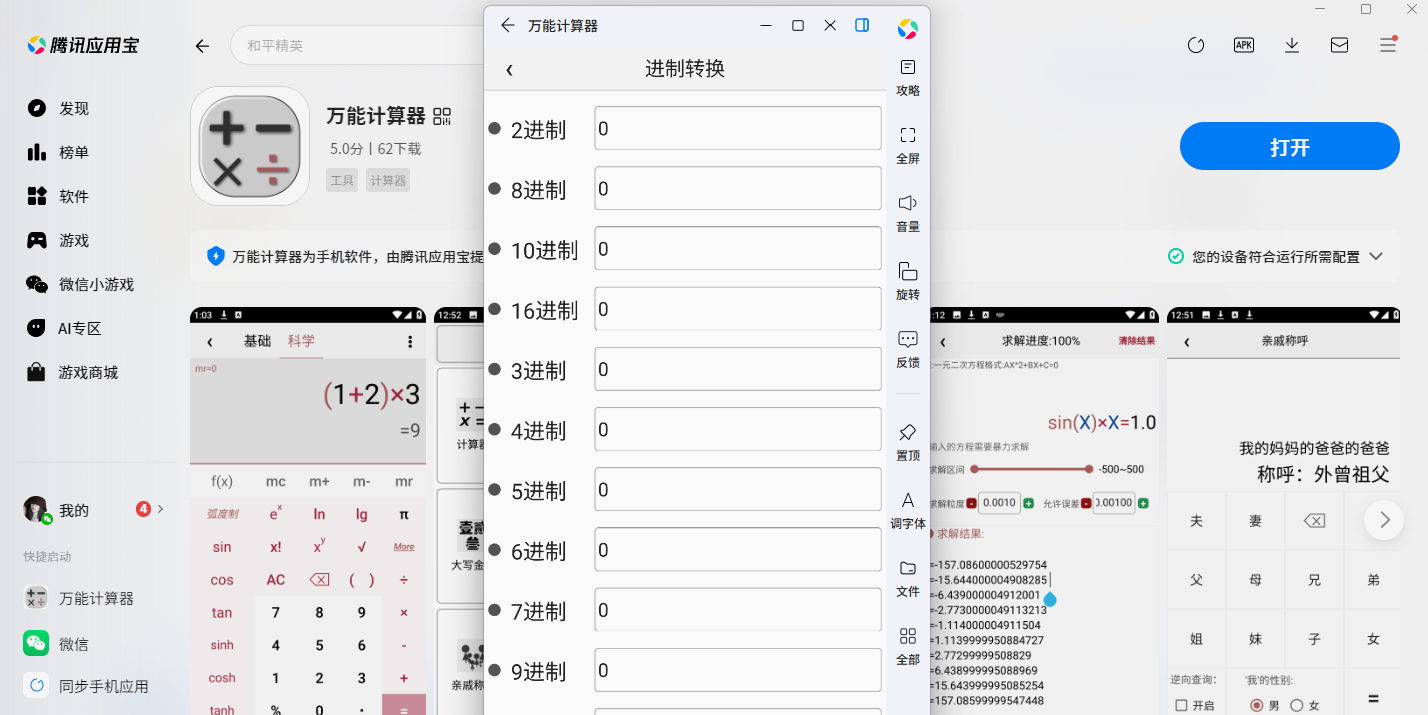This screenshot has height=715, width=1428.
Task: Select 男 gender radio in screenshot
Action: pyautogui.click(x=1257, y=705)
